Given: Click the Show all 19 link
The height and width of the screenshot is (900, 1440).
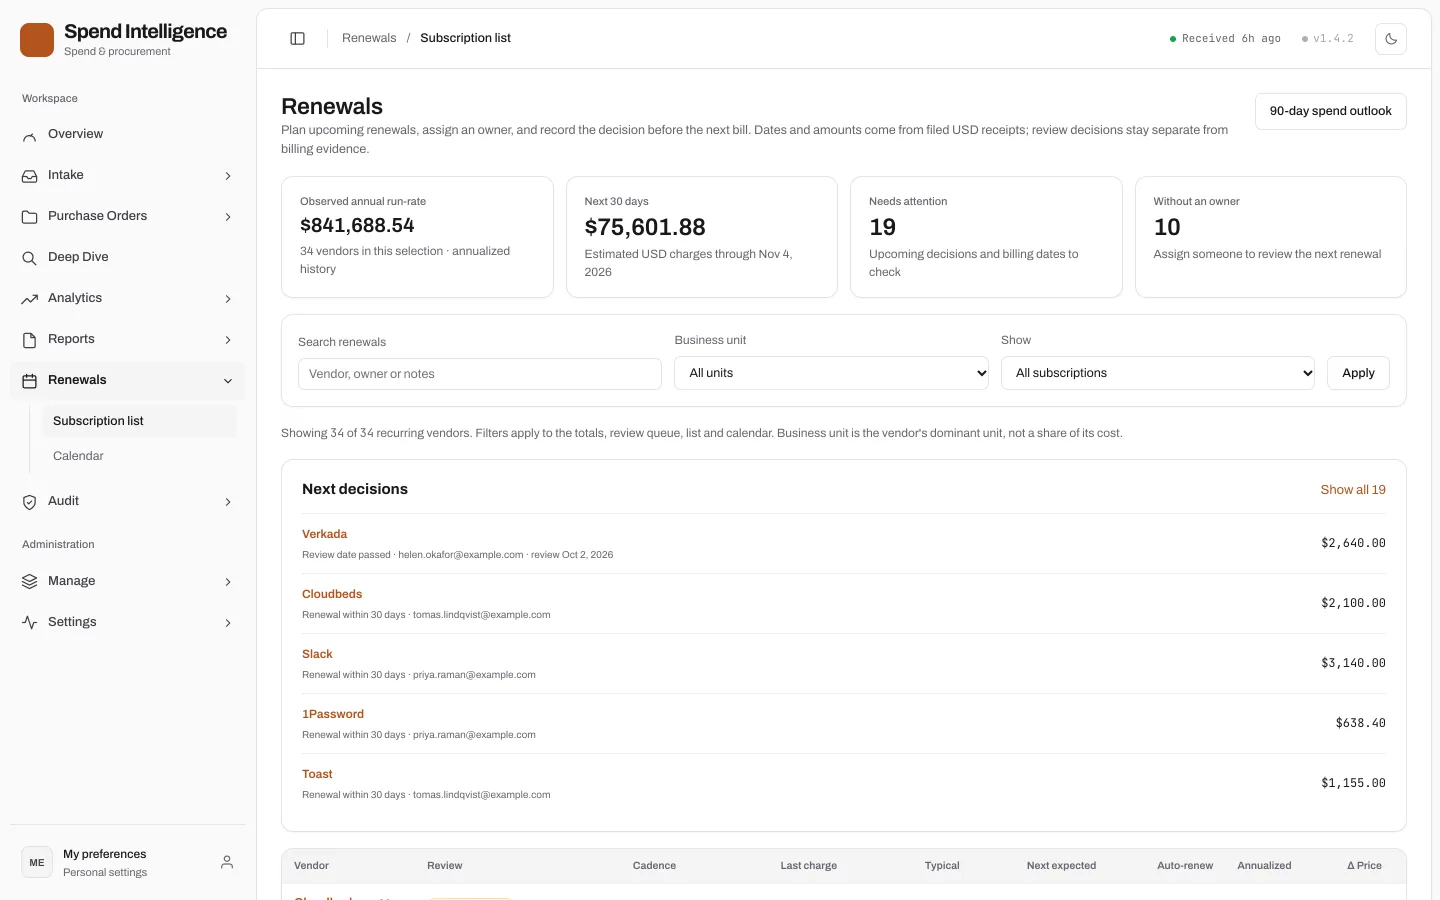Looking at the screenshot, I should click(x=1353, y=490).
